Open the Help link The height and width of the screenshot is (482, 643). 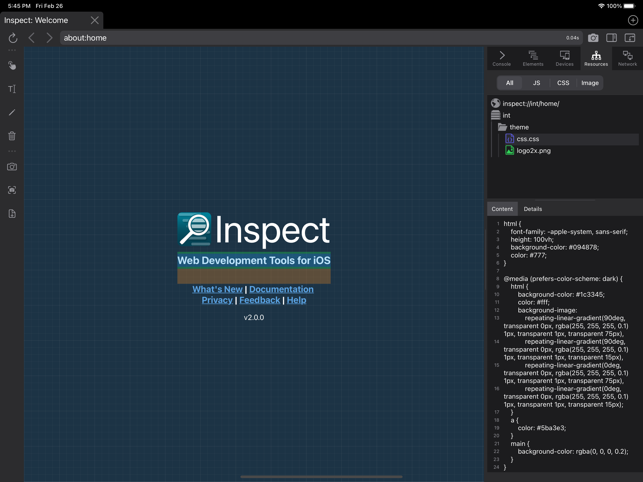[296, 300]
